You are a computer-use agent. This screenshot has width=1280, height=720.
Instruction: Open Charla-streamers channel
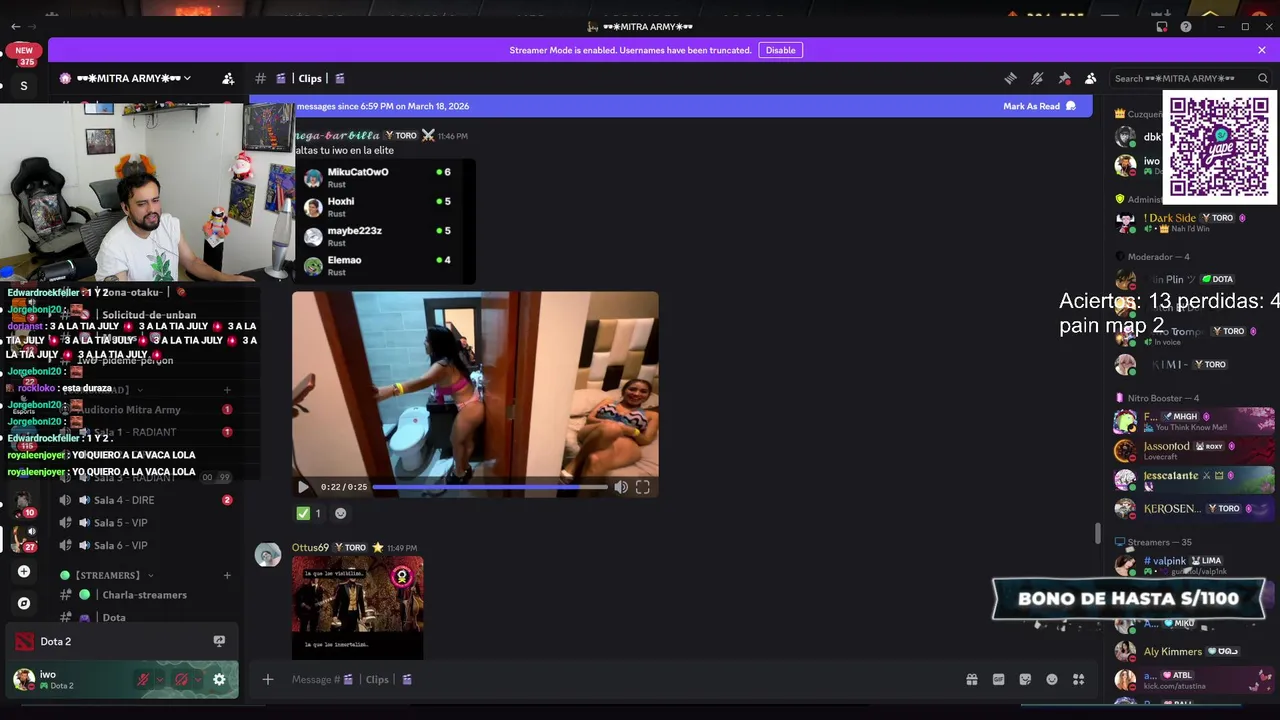pyautogui.click(x=148, y=595)
